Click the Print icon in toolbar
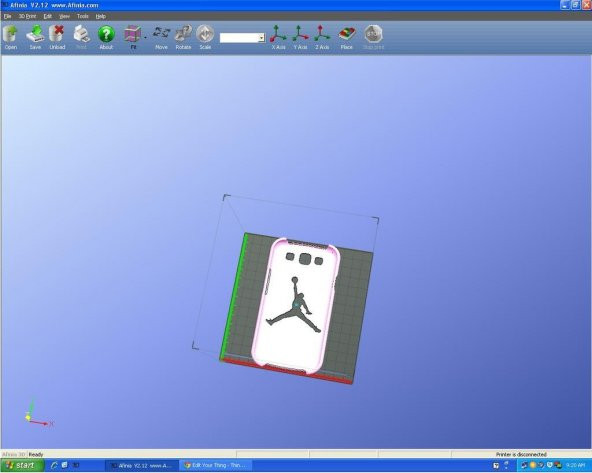592x473 pixels. tap(81, 37)
